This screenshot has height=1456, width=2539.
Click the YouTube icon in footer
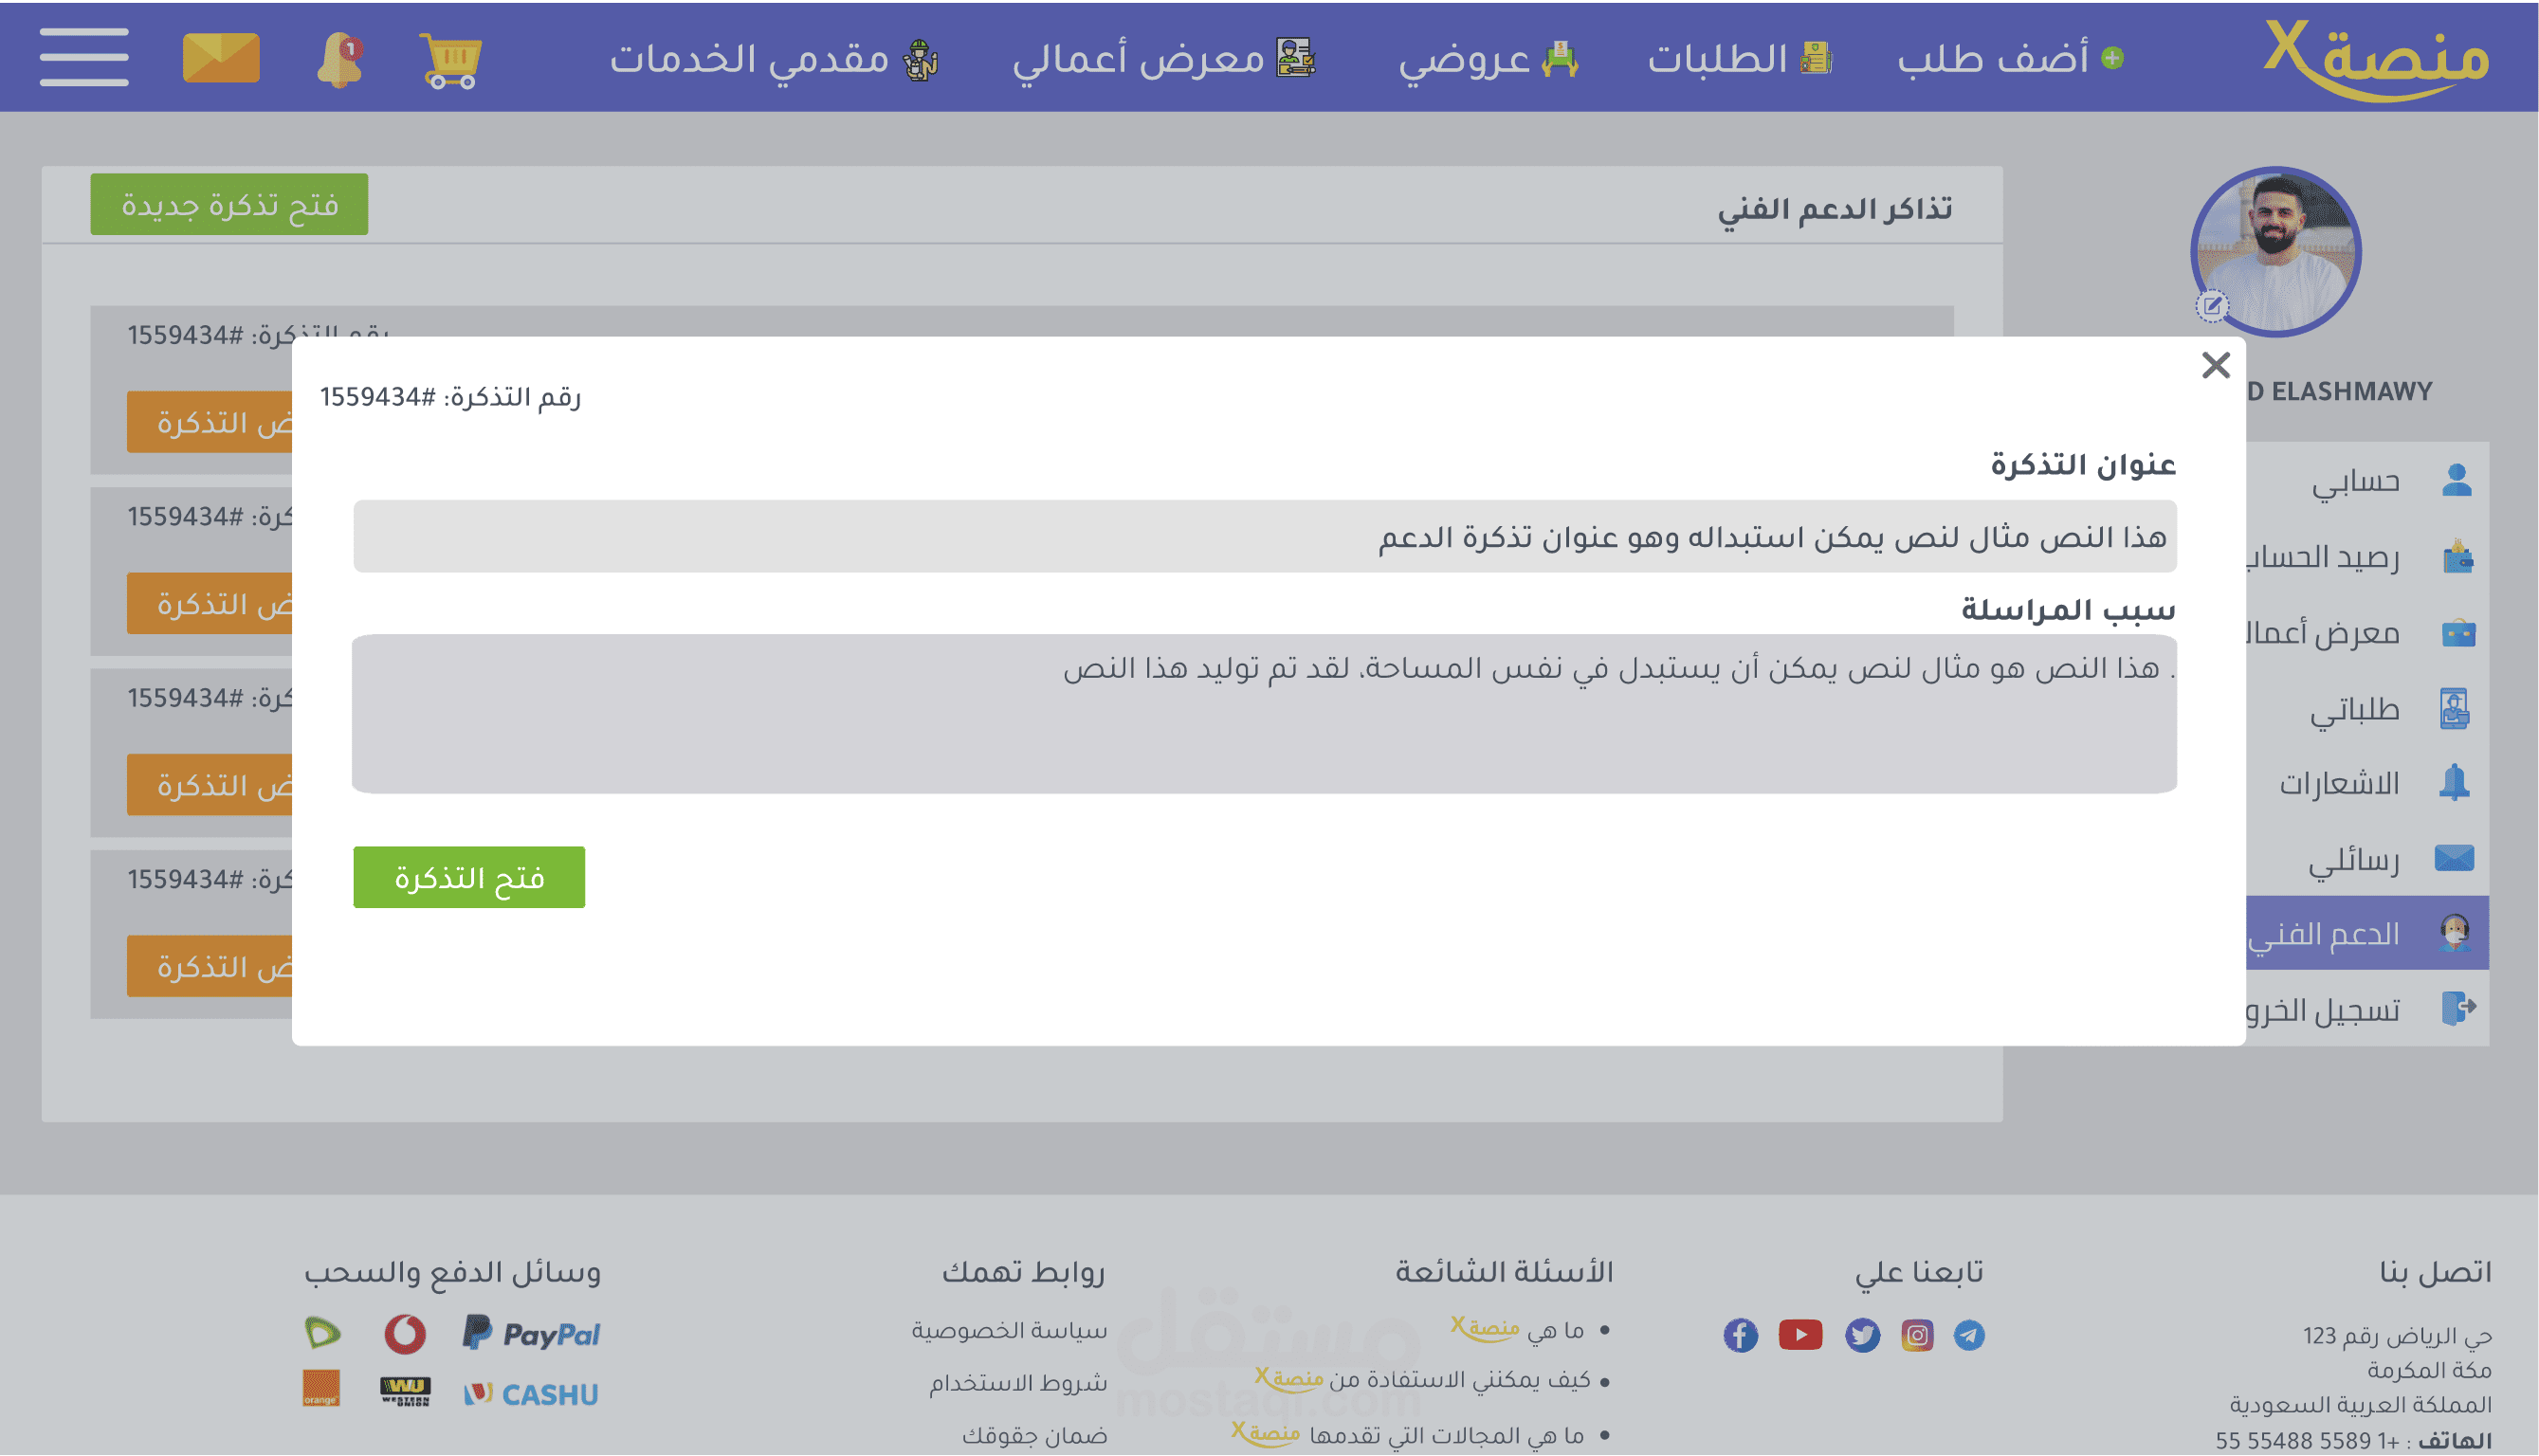click(x=1800, y=1335)
